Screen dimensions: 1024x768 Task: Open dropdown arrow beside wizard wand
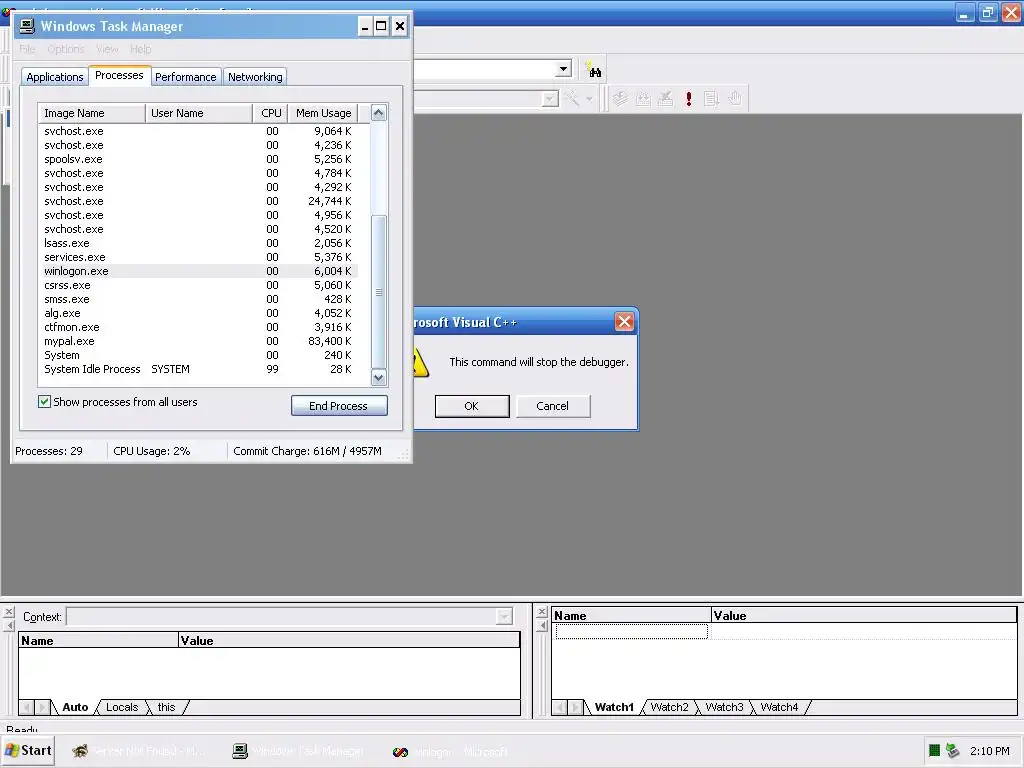(589, 99)
